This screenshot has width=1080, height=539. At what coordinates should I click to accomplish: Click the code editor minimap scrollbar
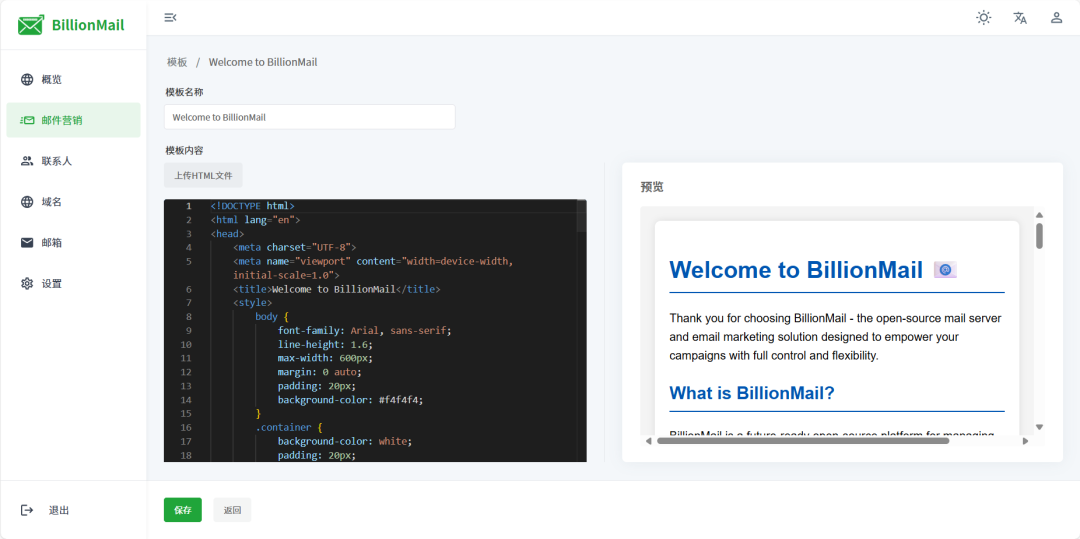pos(582,215)
